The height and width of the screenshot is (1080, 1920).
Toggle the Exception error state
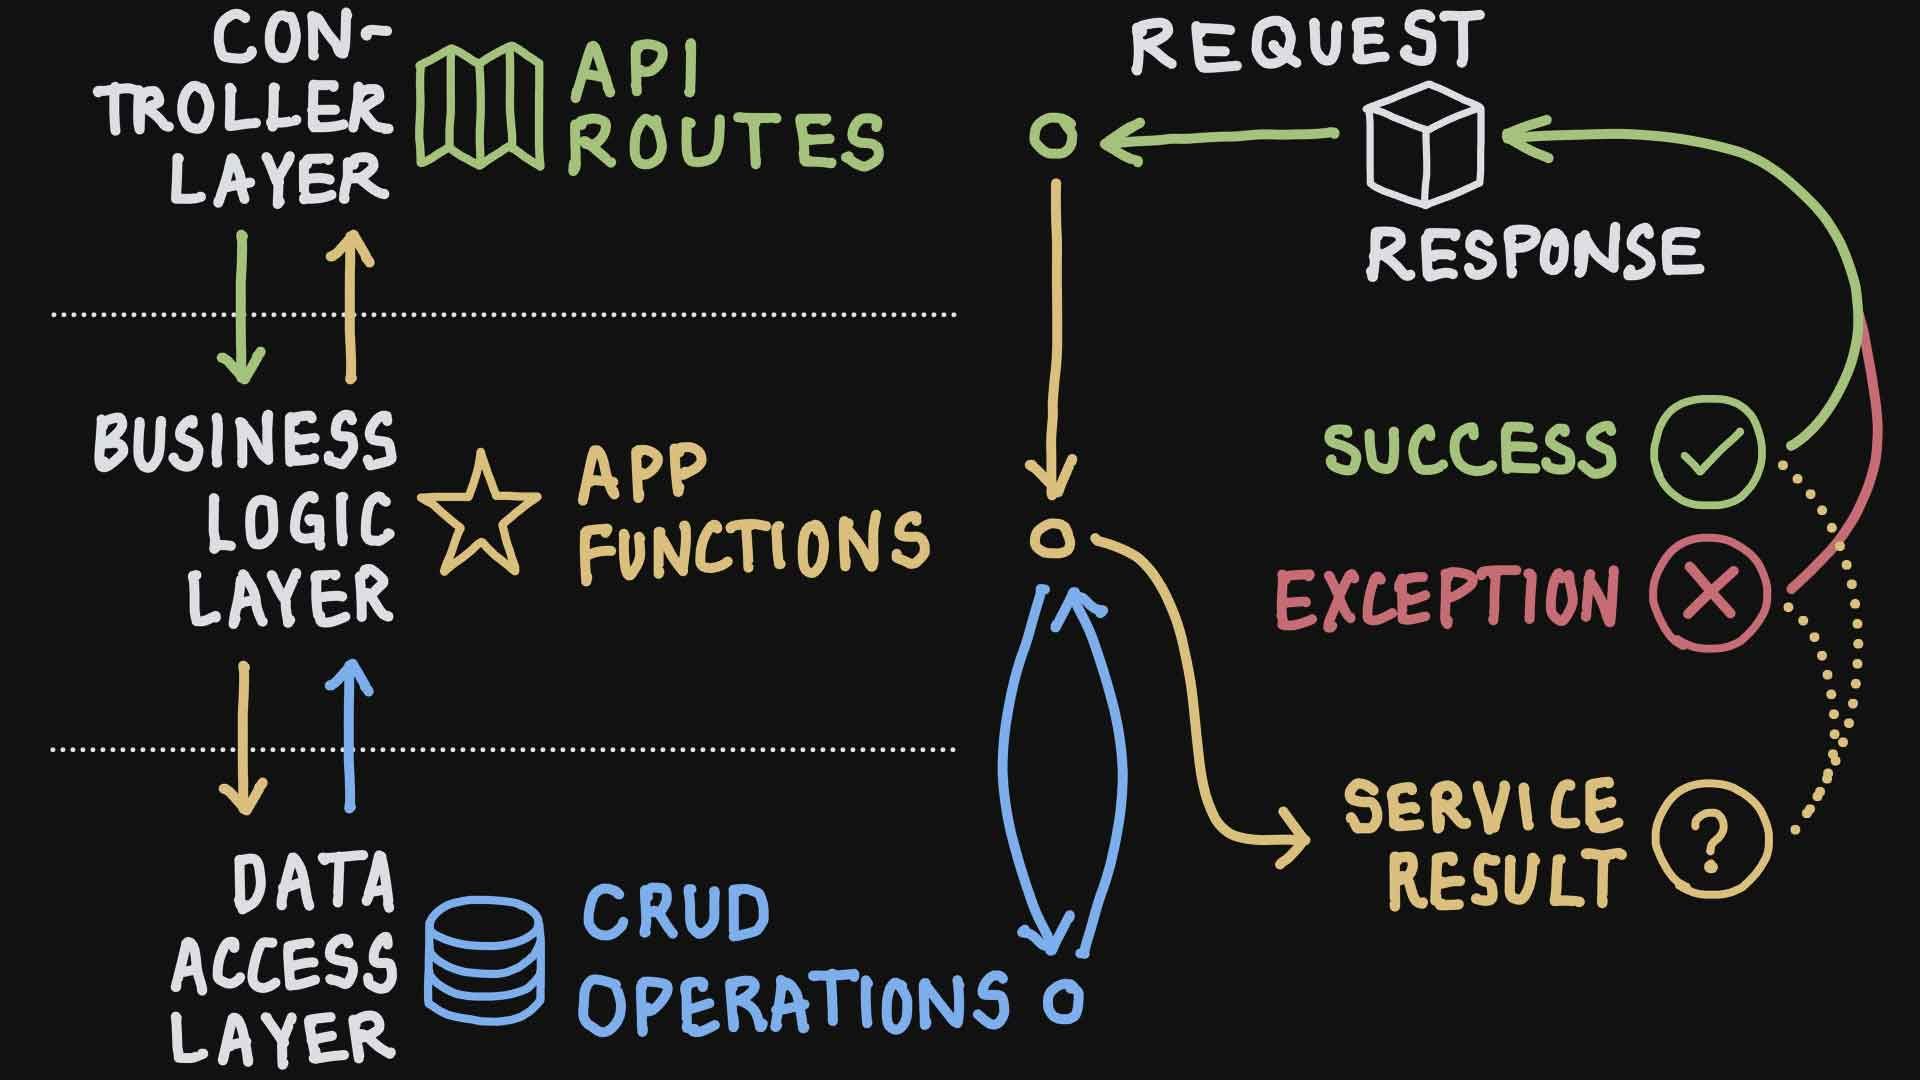(x=1712, y=593)
